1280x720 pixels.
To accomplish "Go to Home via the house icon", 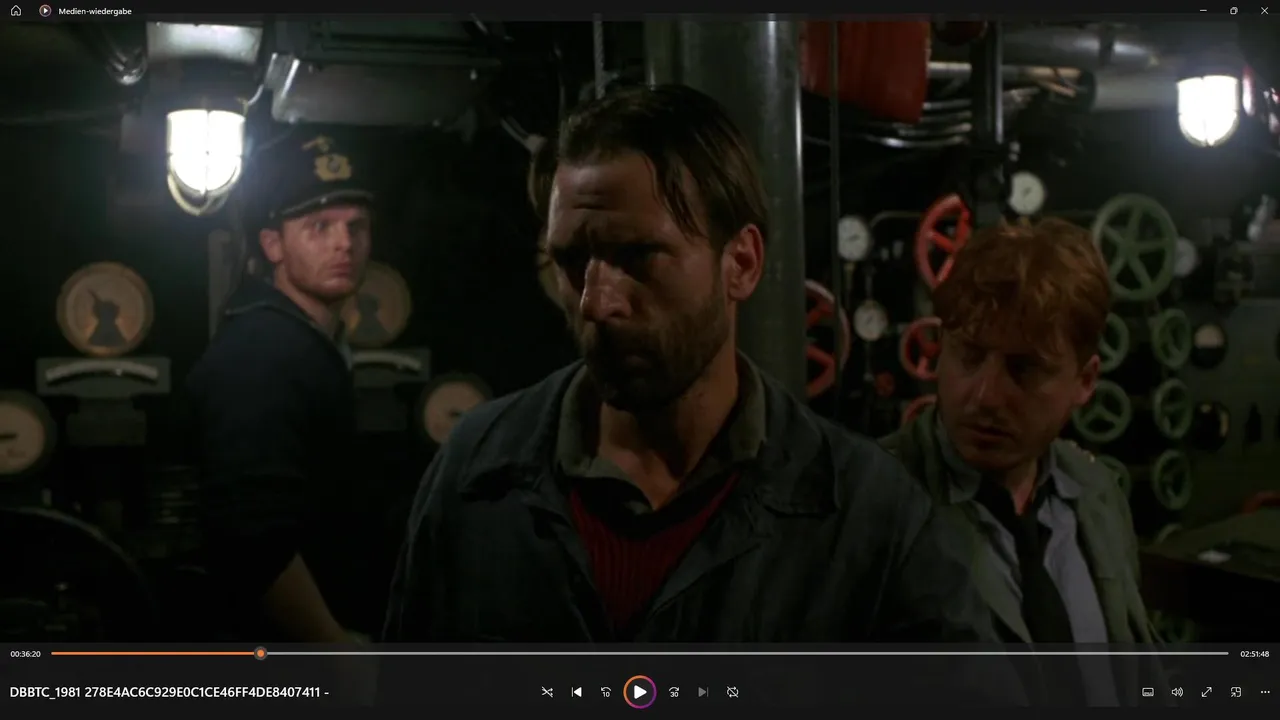I will point(16,11).
